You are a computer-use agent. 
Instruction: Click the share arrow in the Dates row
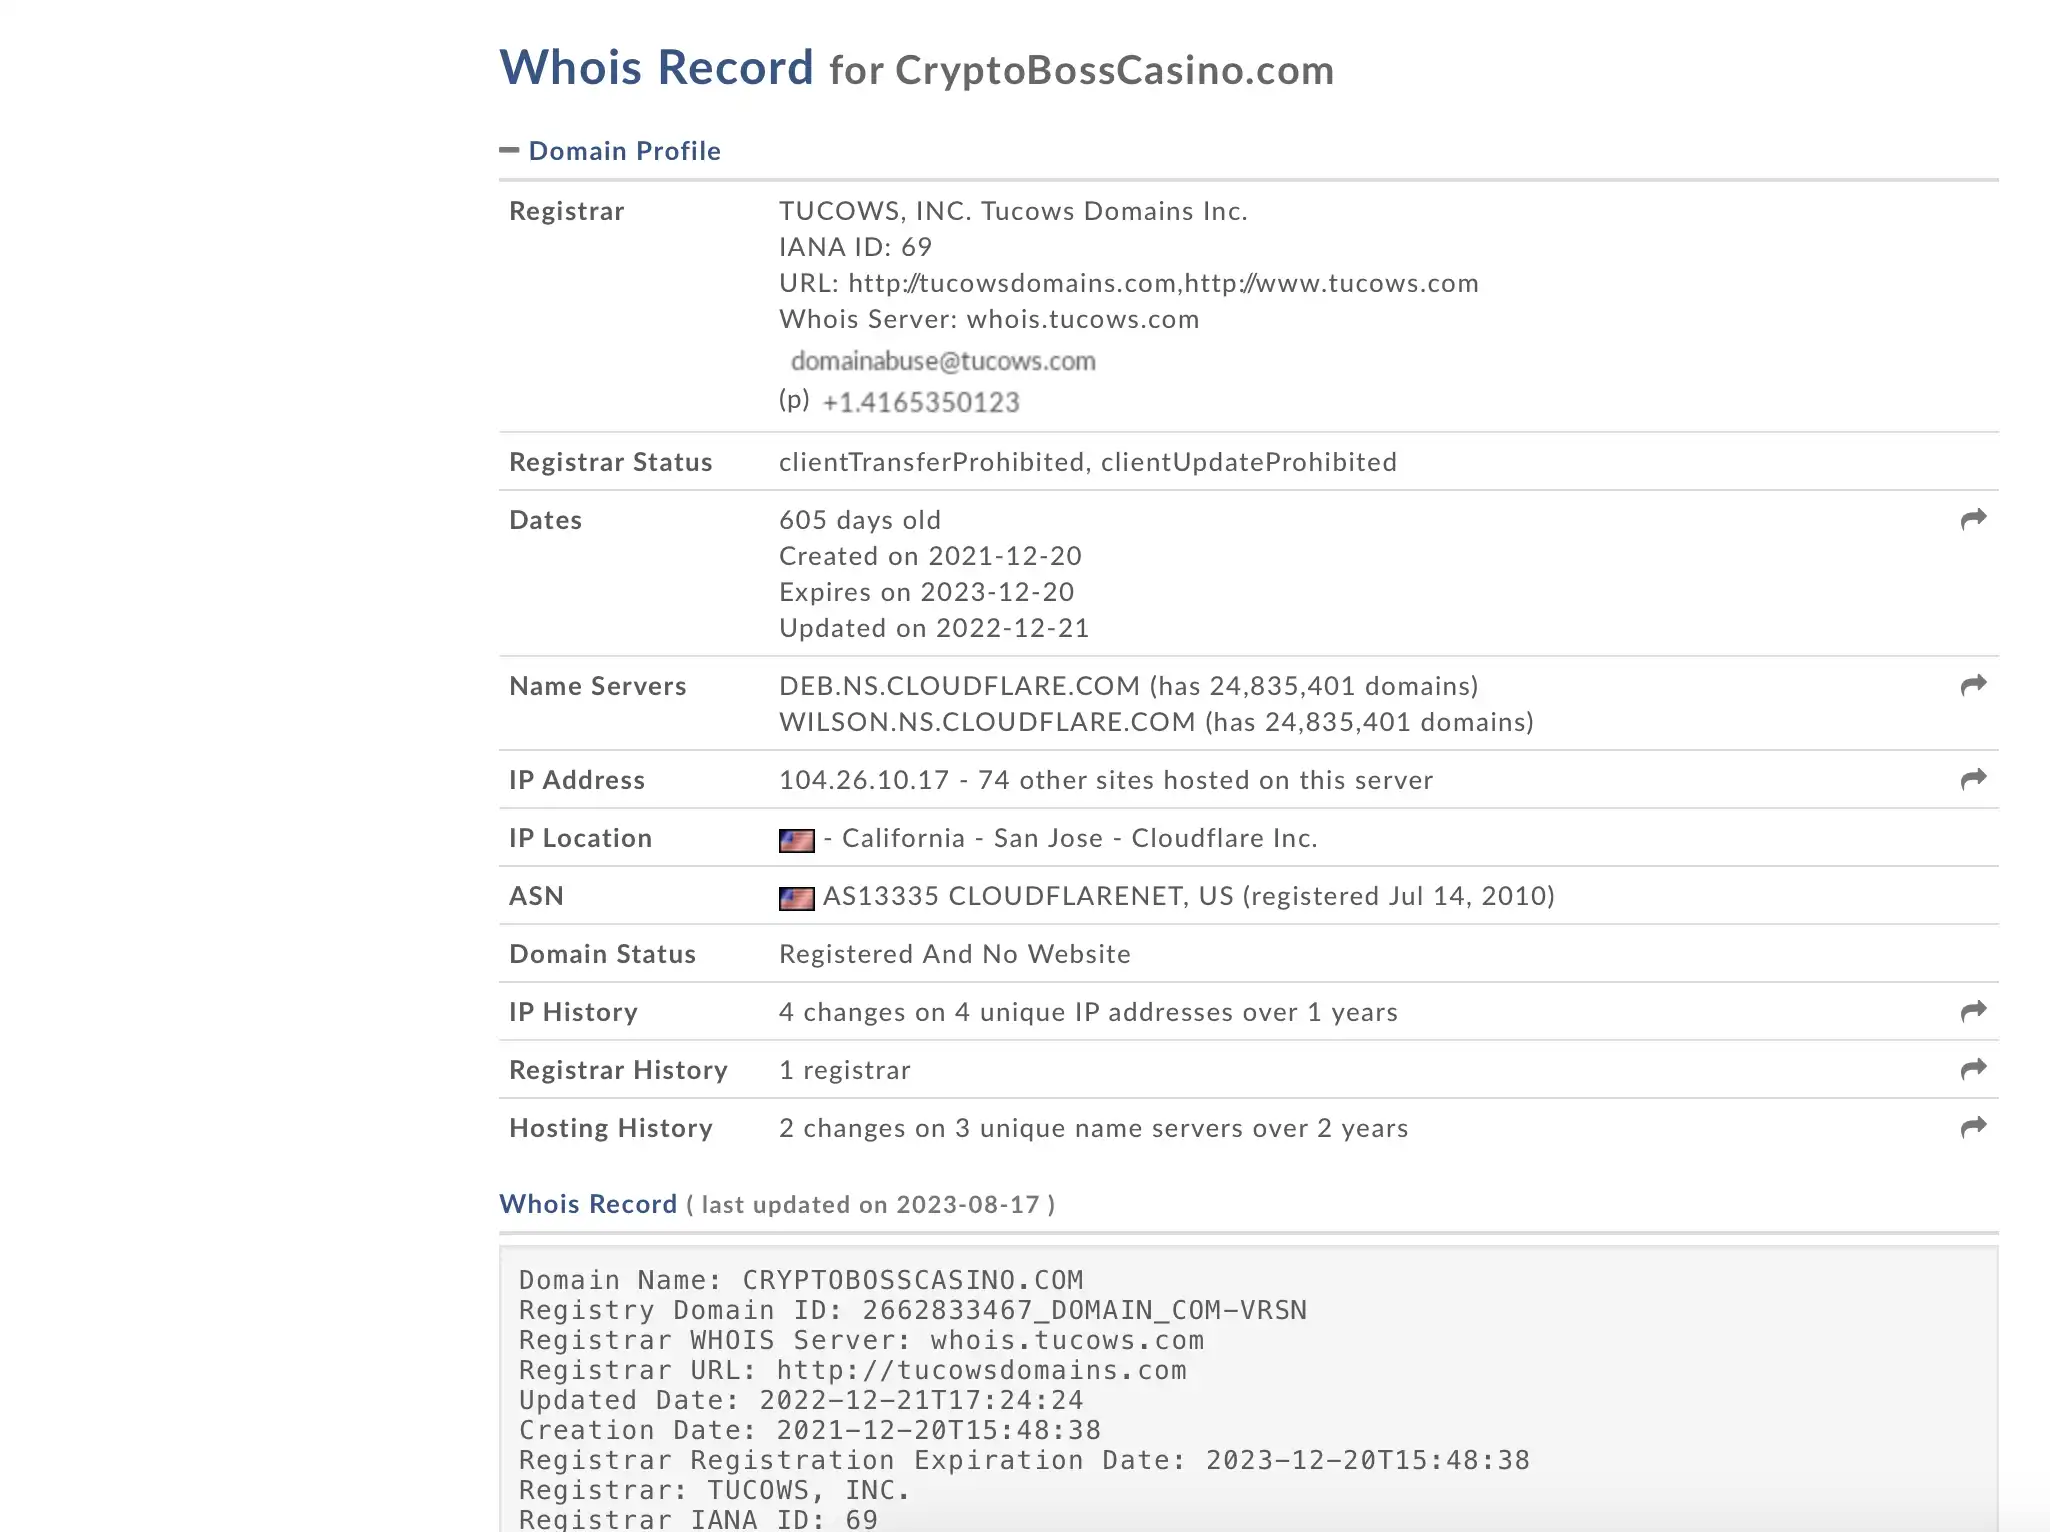(x=1973, y=519)
